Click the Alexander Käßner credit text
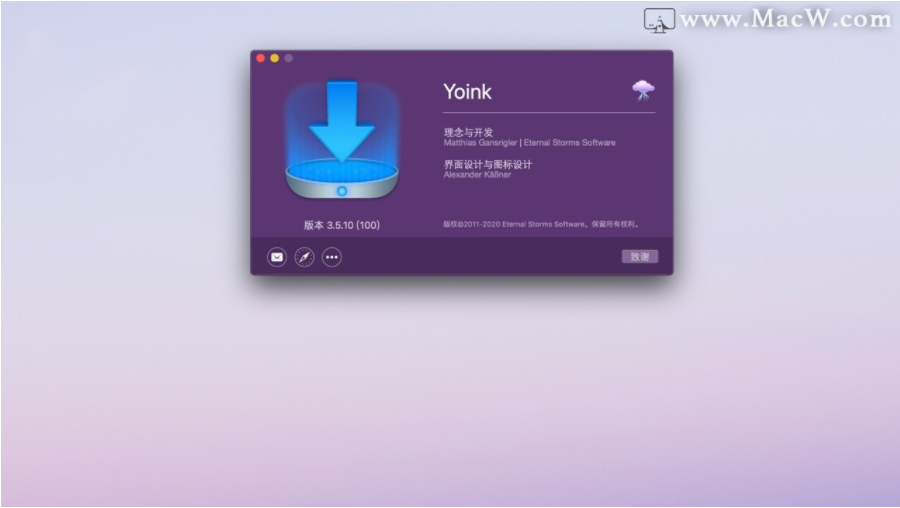The image size is (900, 508). (x=477, y=174)
